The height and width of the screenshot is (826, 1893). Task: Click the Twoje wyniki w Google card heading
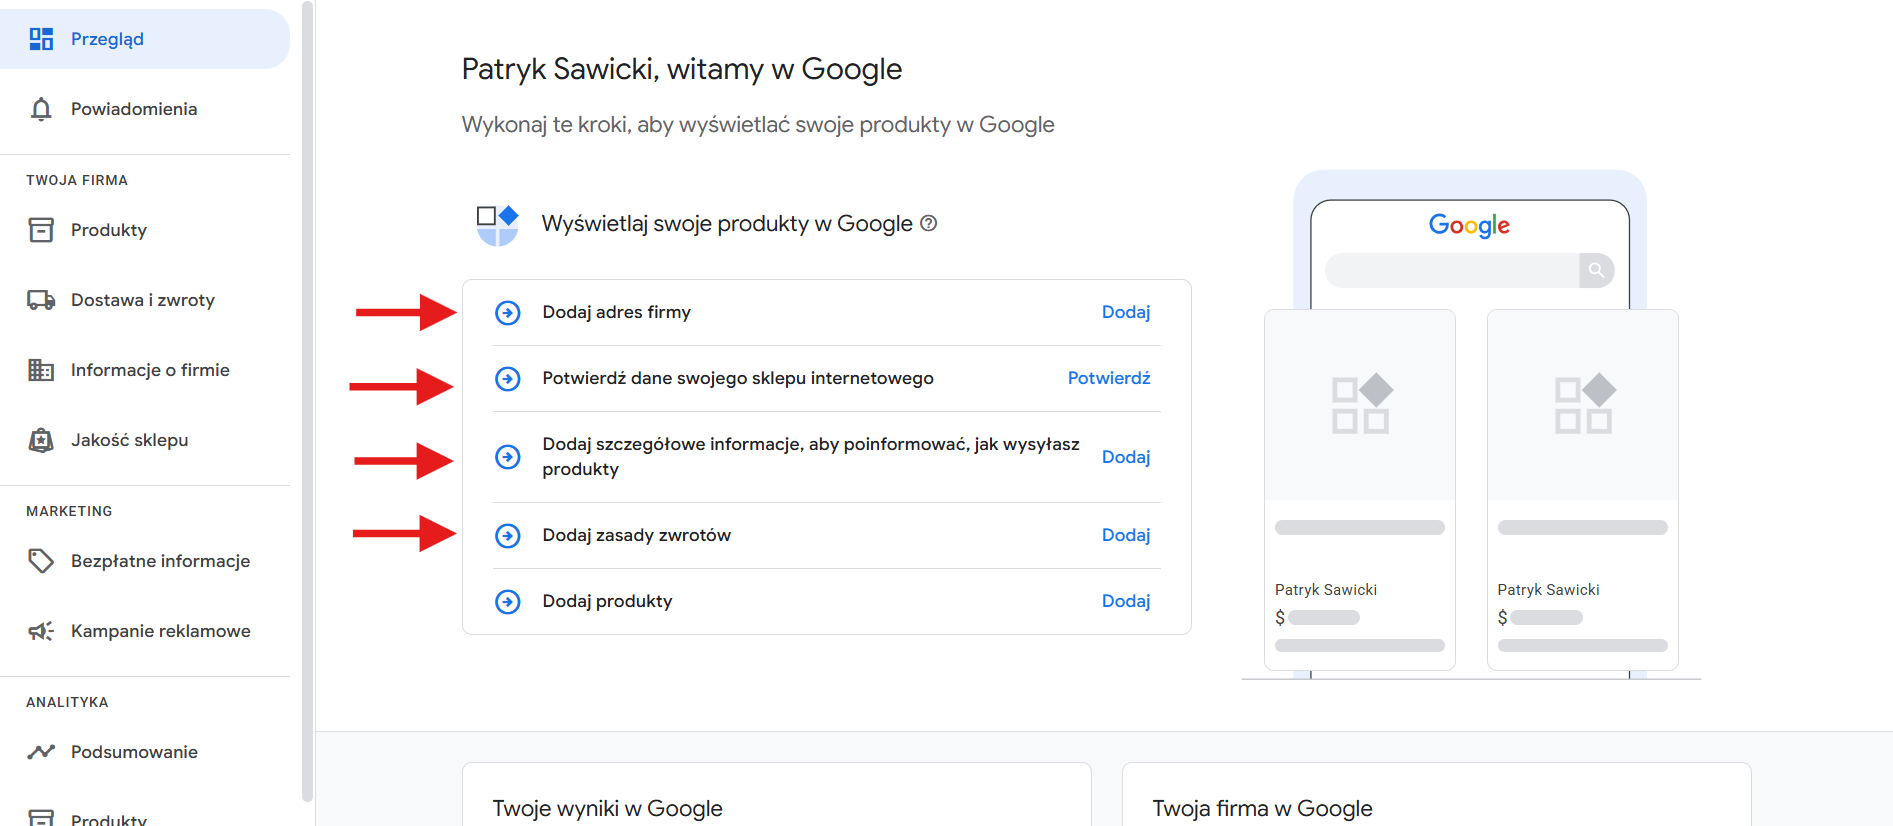pyautogui.click(x=607, y=808)
